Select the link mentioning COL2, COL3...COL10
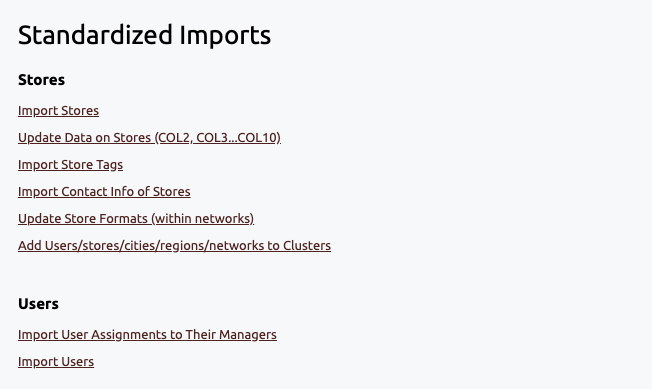Screen dimensions: 652x389 (149, 138)
